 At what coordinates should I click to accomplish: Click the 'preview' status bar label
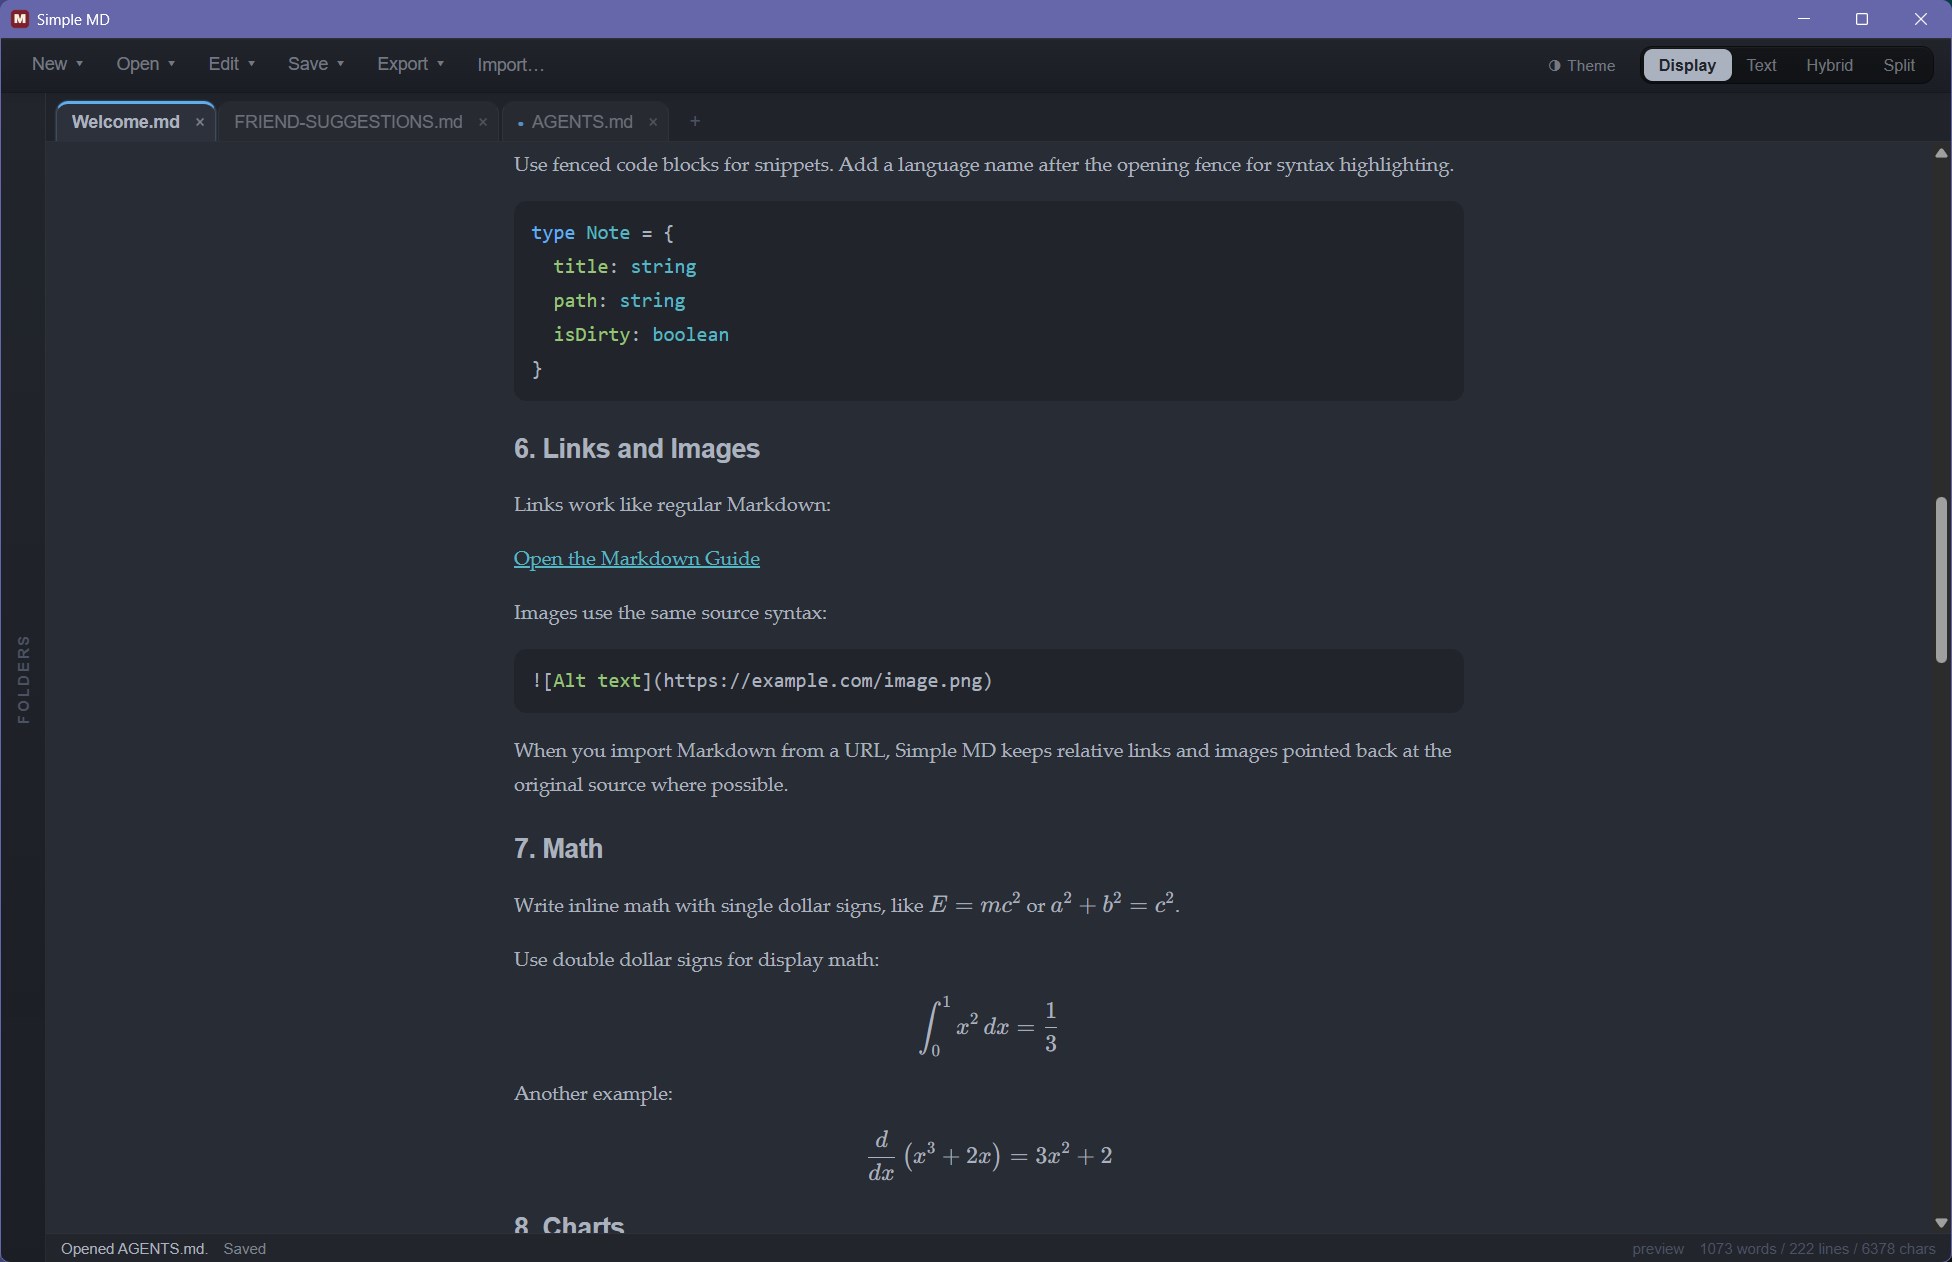pos(1658,1249)
